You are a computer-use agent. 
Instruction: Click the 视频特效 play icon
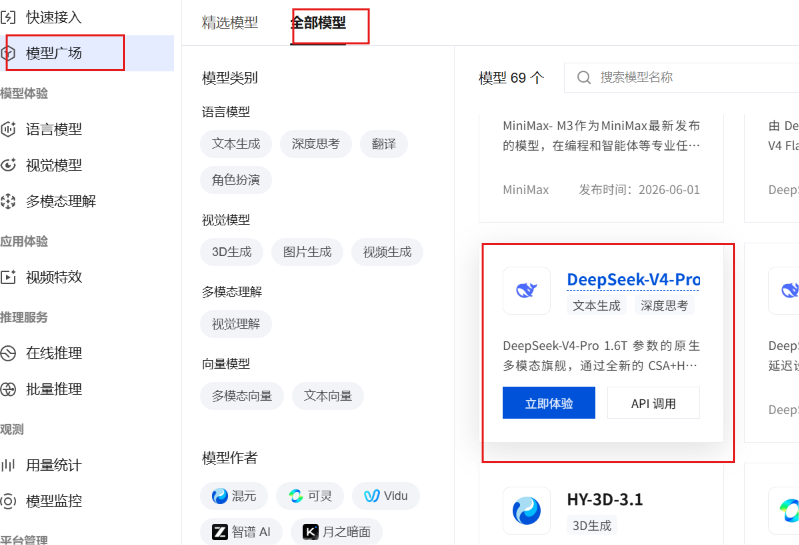[x=8, y=277]
